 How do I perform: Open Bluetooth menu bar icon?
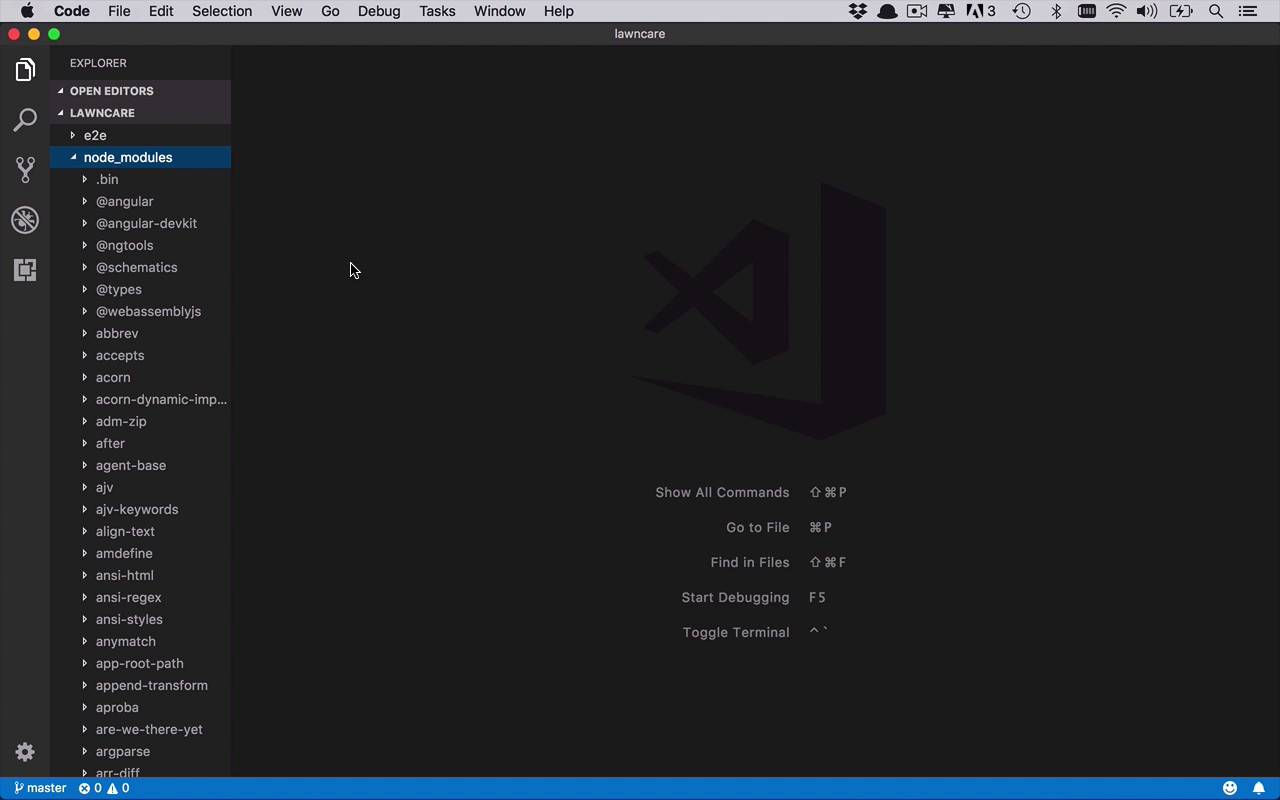click(1056, 11)
